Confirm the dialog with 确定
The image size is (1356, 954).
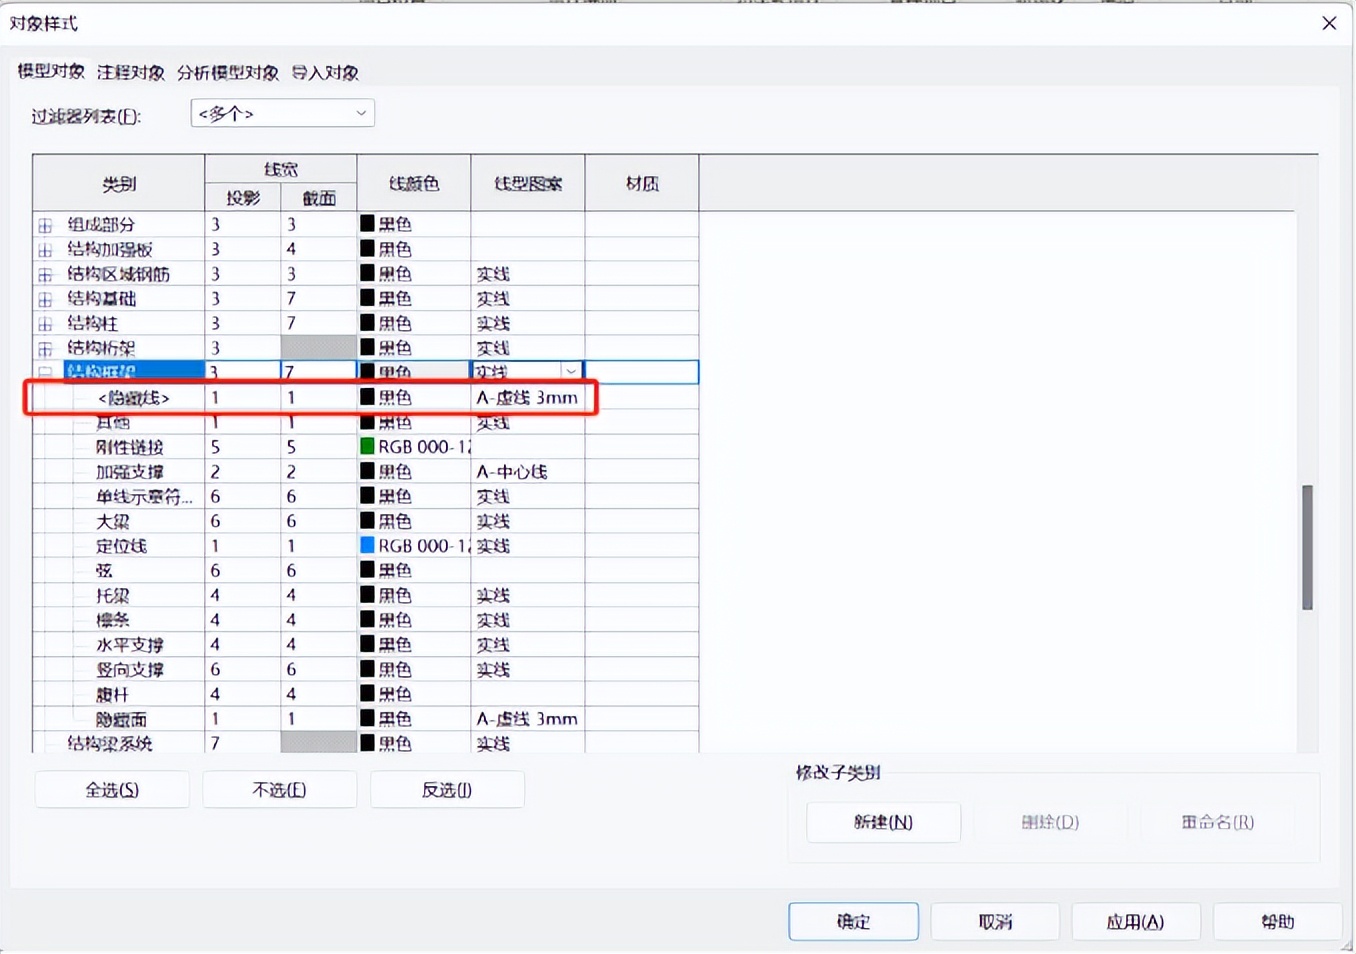click(x=853, y=922)
